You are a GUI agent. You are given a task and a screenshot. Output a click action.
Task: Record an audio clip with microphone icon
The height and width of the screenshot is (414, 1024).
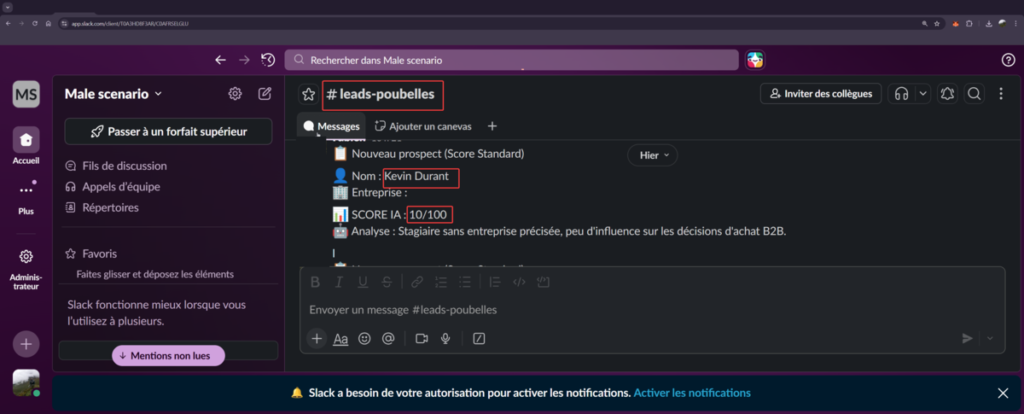446,339
